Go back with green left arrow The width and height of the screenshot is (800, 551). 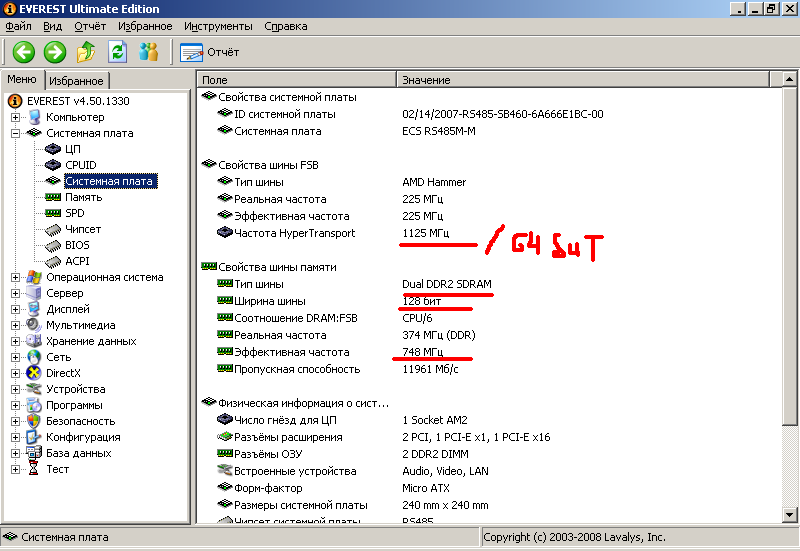(23, 52)
